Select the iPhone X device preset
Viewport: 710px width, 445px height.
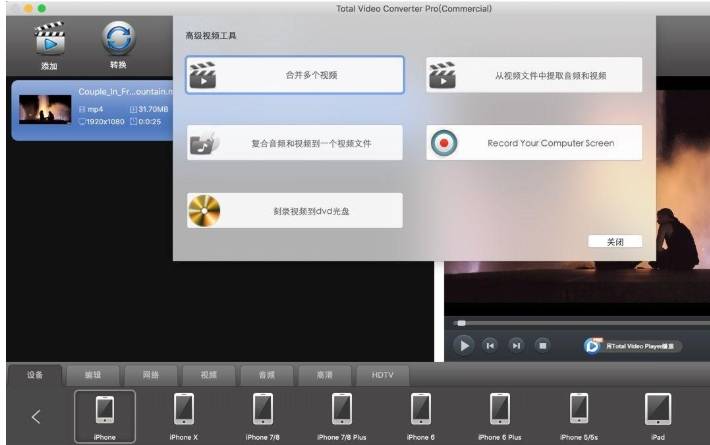[x=183, y=416]
